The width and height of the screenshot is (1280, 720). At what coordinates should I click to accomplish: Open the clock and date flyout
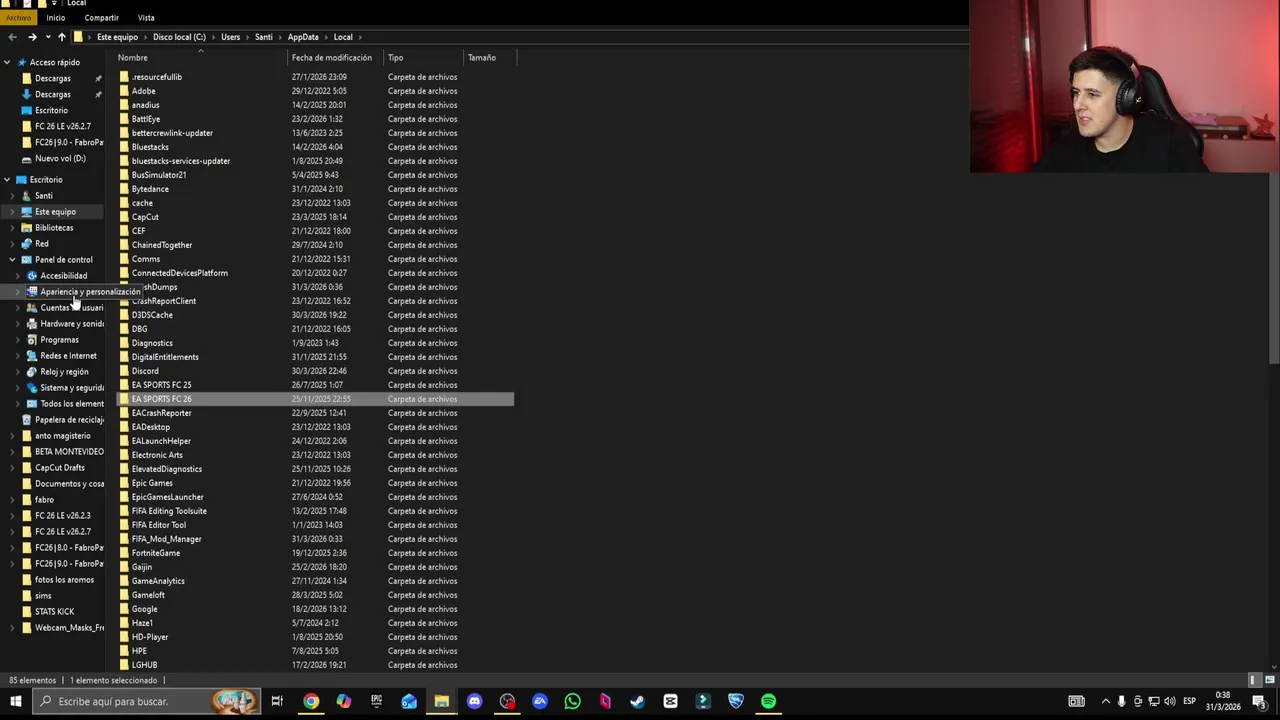pos(1222,701)
